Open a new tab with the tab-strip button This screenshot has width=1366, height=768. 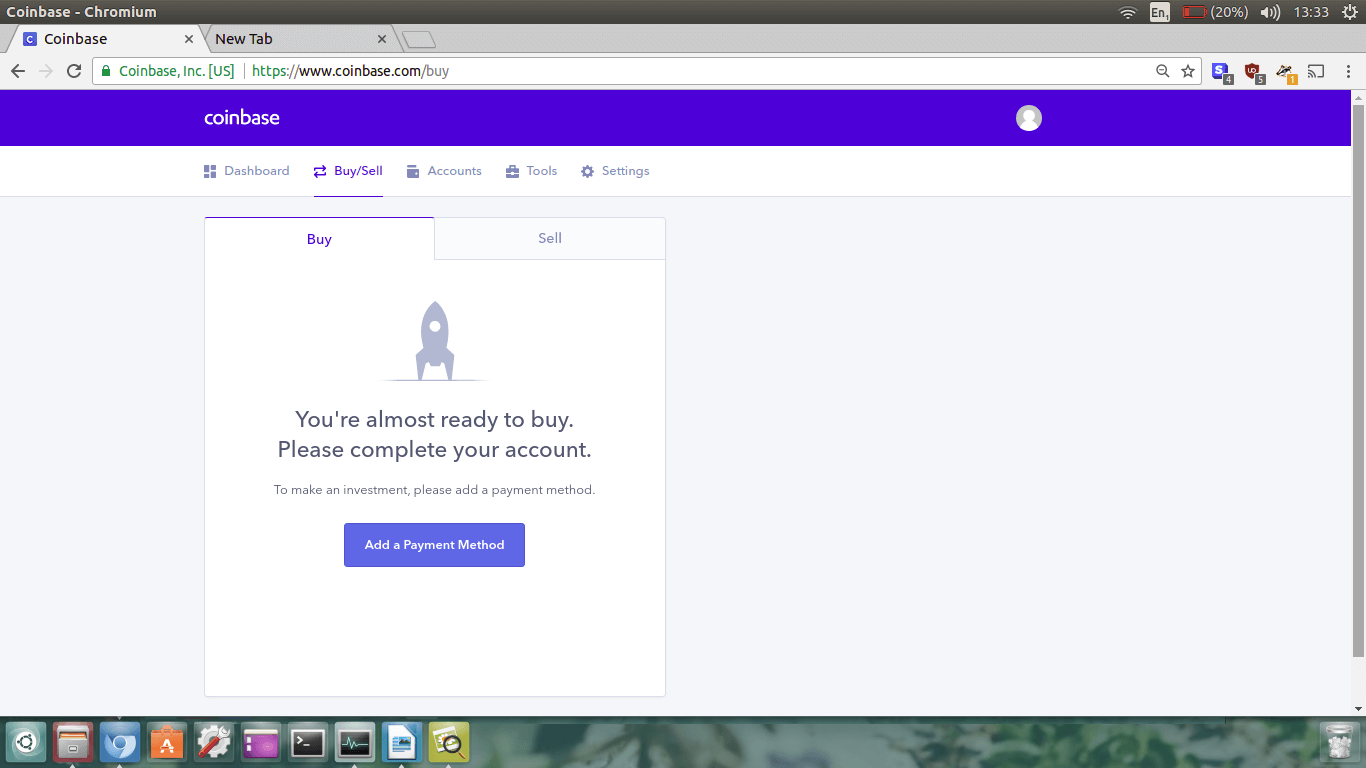pos(418,40)
